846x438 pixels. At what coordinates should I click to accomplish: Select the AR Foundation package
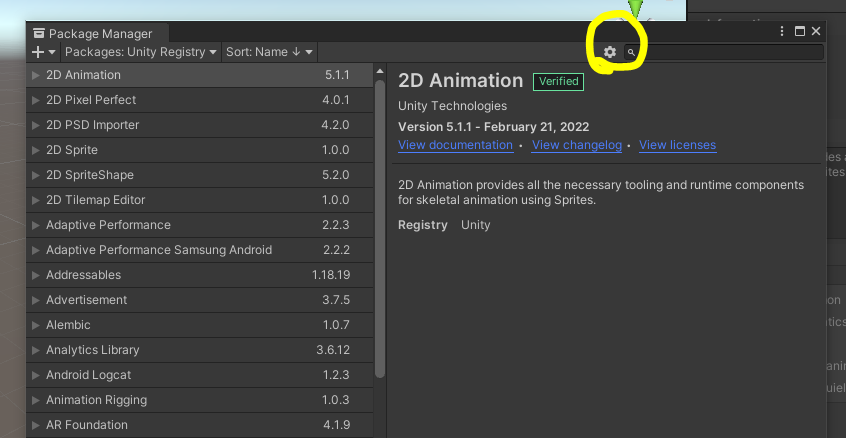coord(200,425)
